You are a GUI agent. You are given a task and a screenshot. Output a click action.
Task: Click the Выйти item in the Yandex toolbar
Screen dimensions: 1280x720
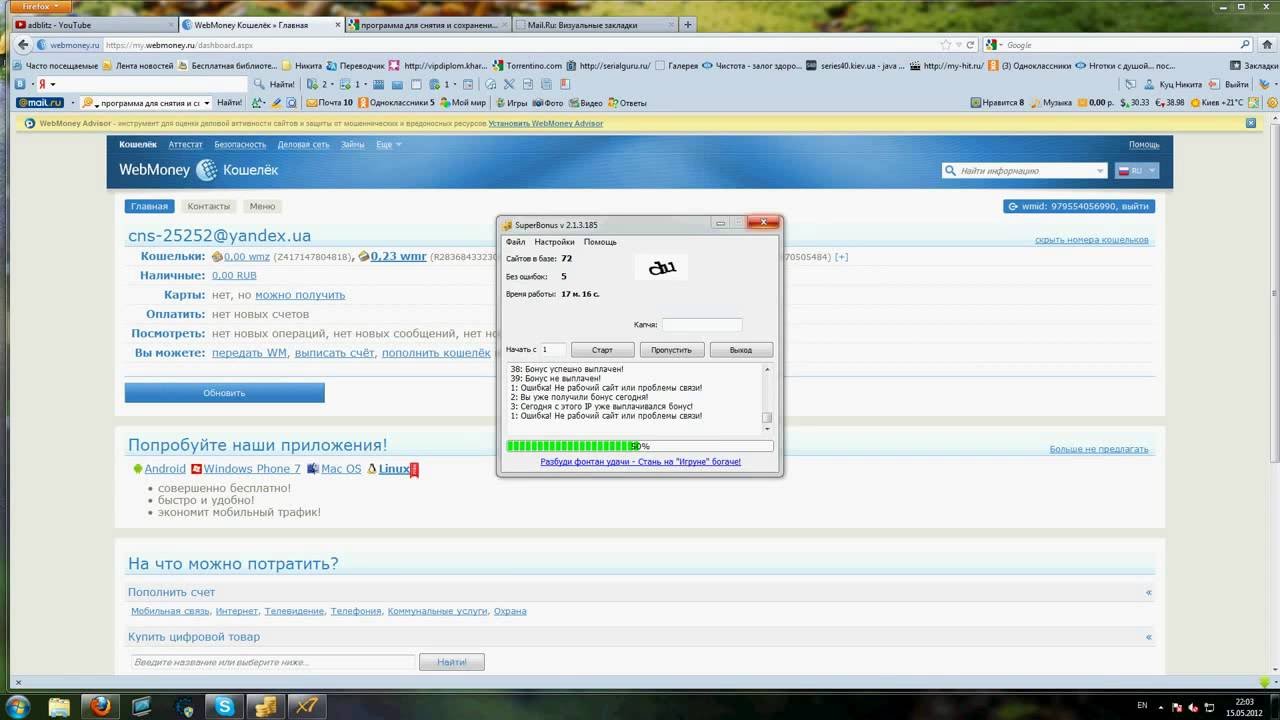pos(1230,85)
